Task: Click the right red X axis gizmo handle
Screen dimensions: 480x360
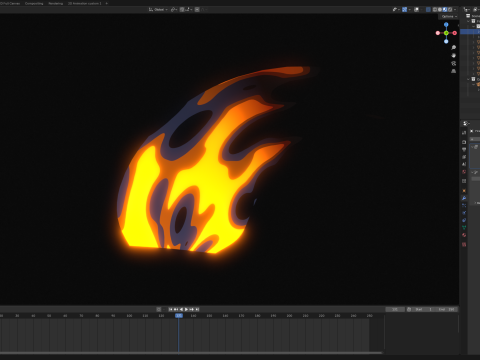Action: point(455,33)
